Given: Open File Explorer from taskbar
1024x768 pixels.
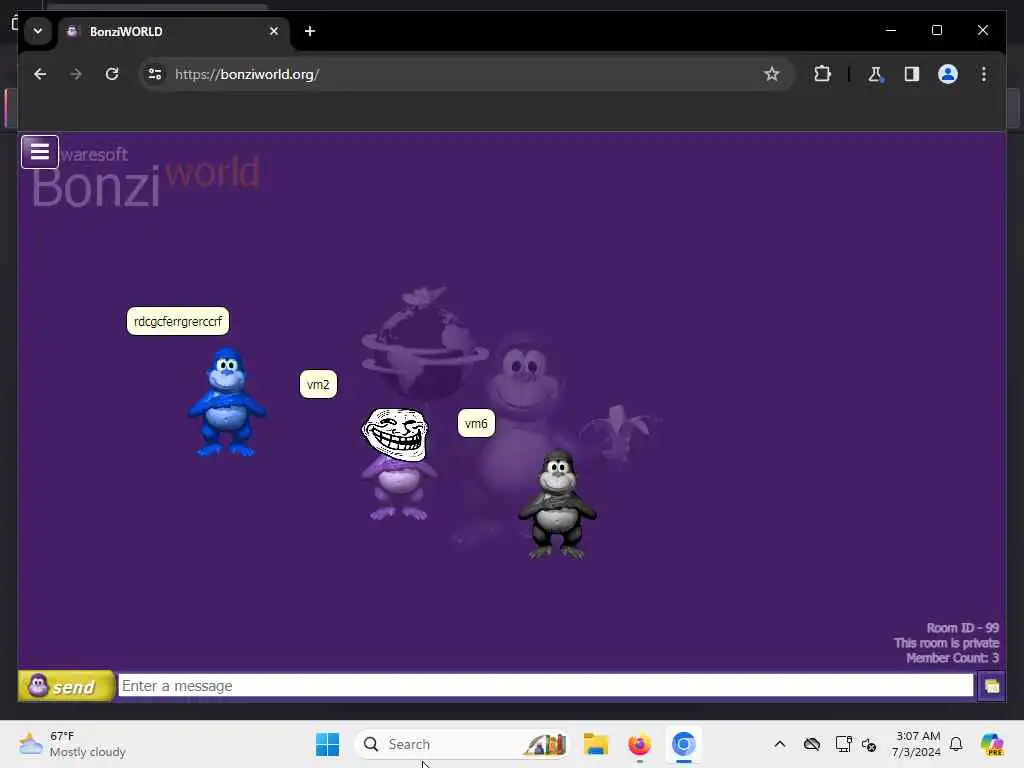Looking at the screenshot, I should coord(596,744).
